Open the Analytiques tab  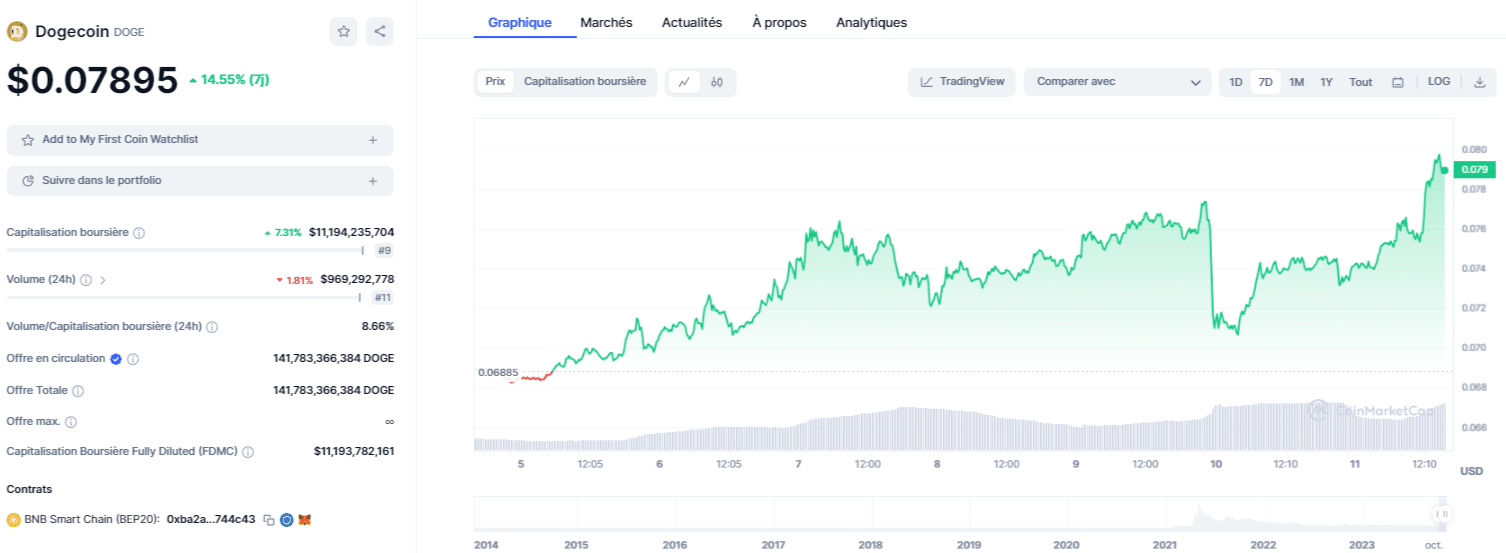(871, 22)
